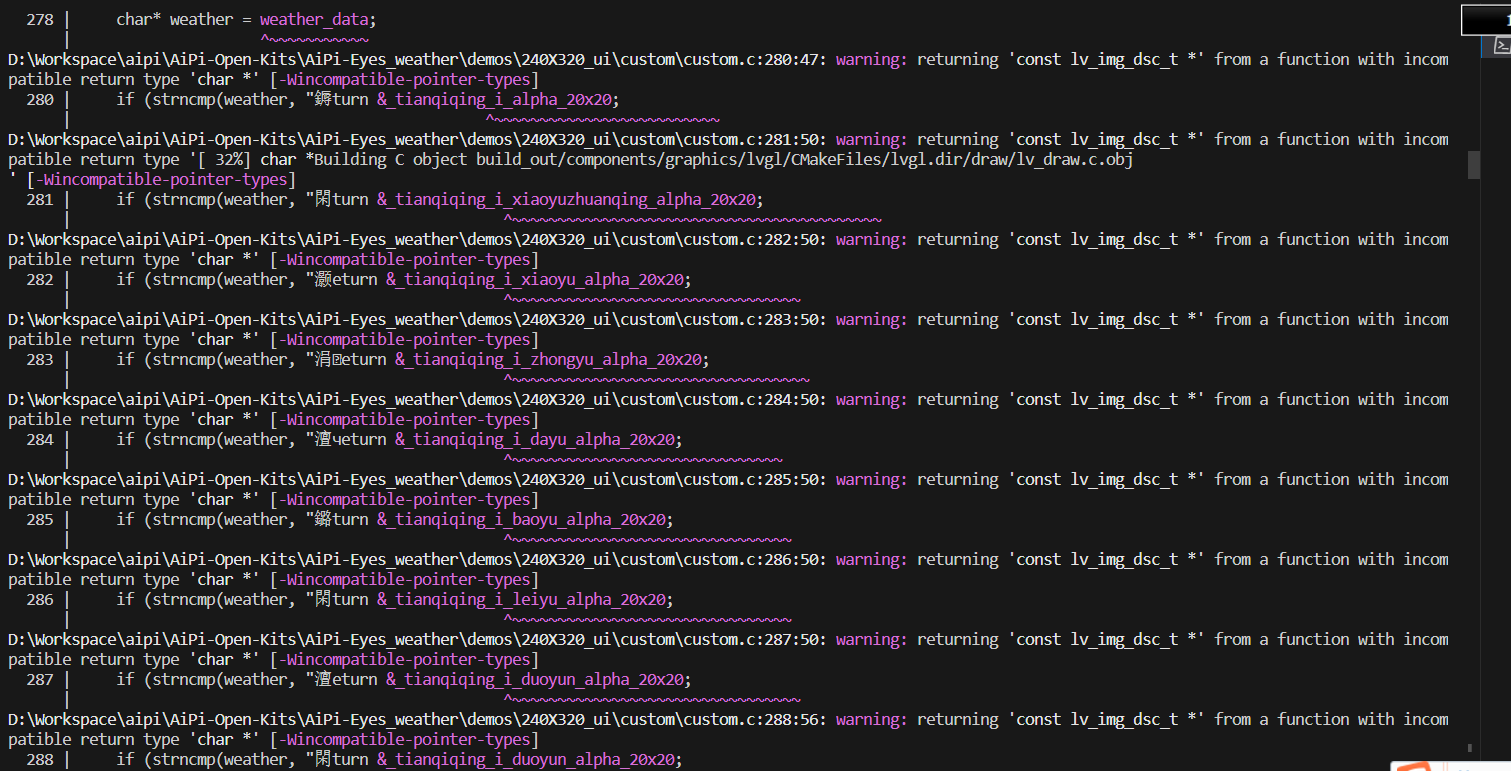Click the pink weather_data identifier on line 278
This screenshot has width=1511, height=771.
[x=314, y=19]
